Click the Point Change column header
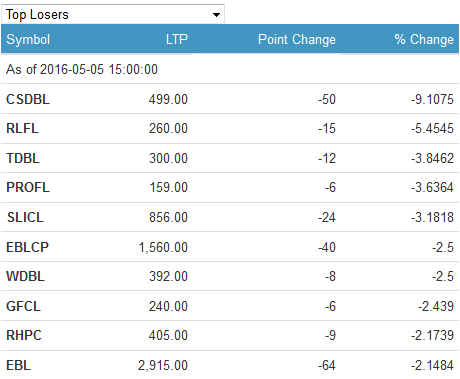 [x=297, y=39]
